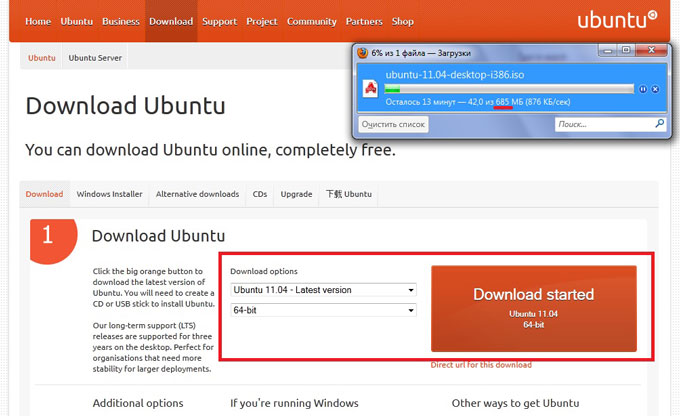Viewport: 680px width, 416px height.
Task: Open Business in top navigation
Action: 121,21
